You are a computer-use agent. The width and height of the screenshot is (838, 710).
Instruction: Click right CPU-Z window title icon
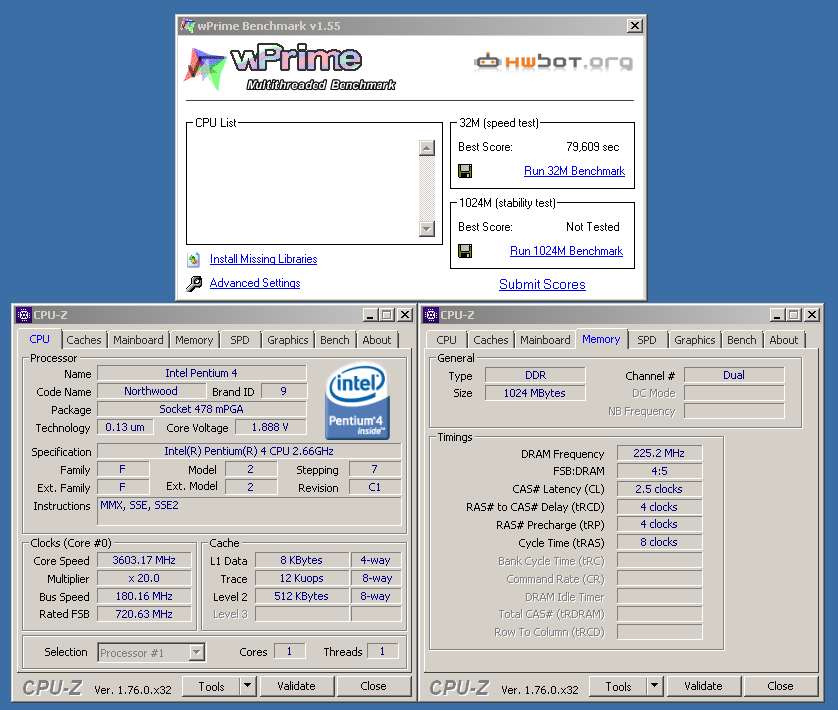[431, 315]
